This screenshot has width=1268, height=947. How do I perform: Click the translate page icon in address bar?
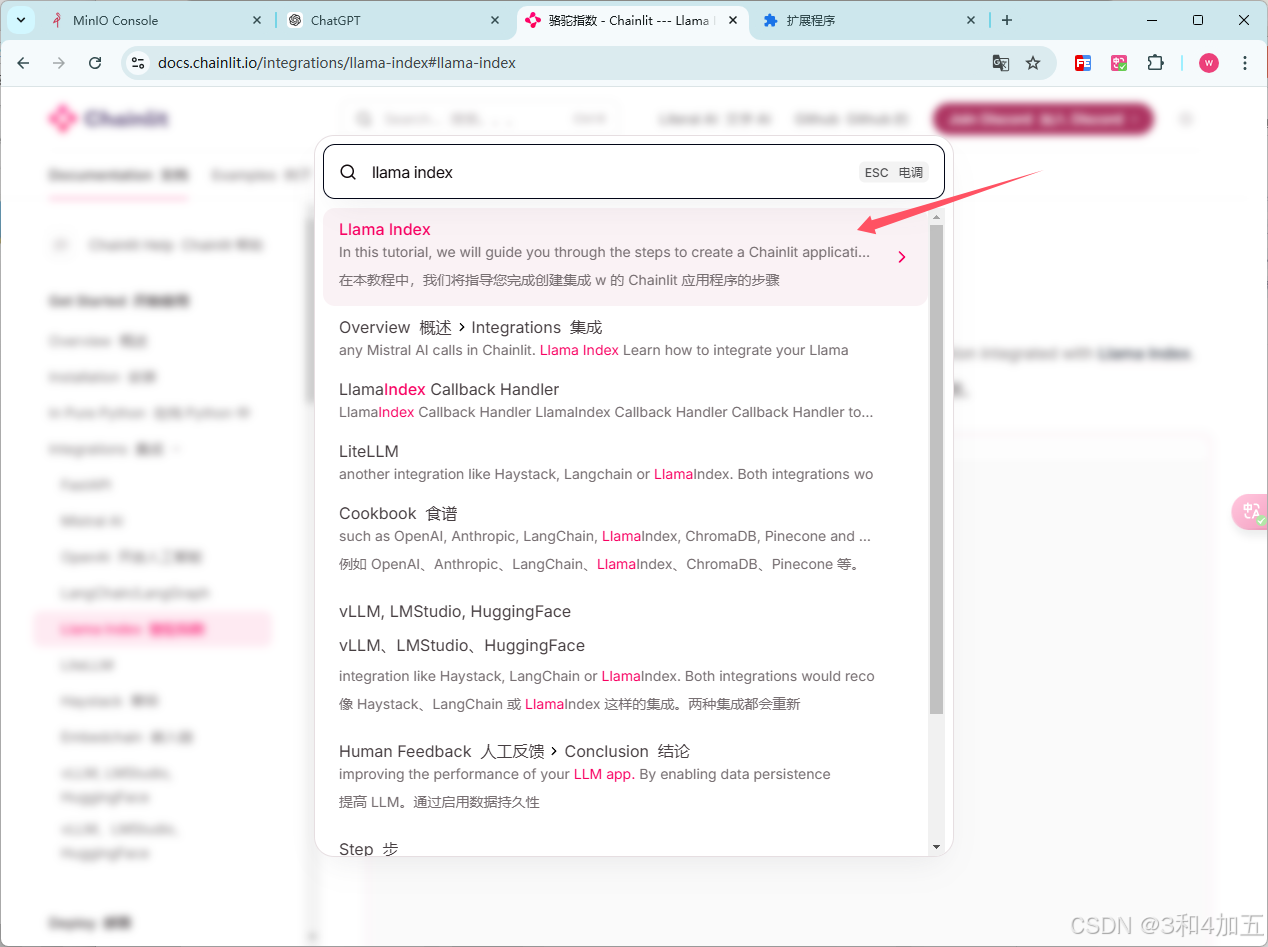(1000, 63)
